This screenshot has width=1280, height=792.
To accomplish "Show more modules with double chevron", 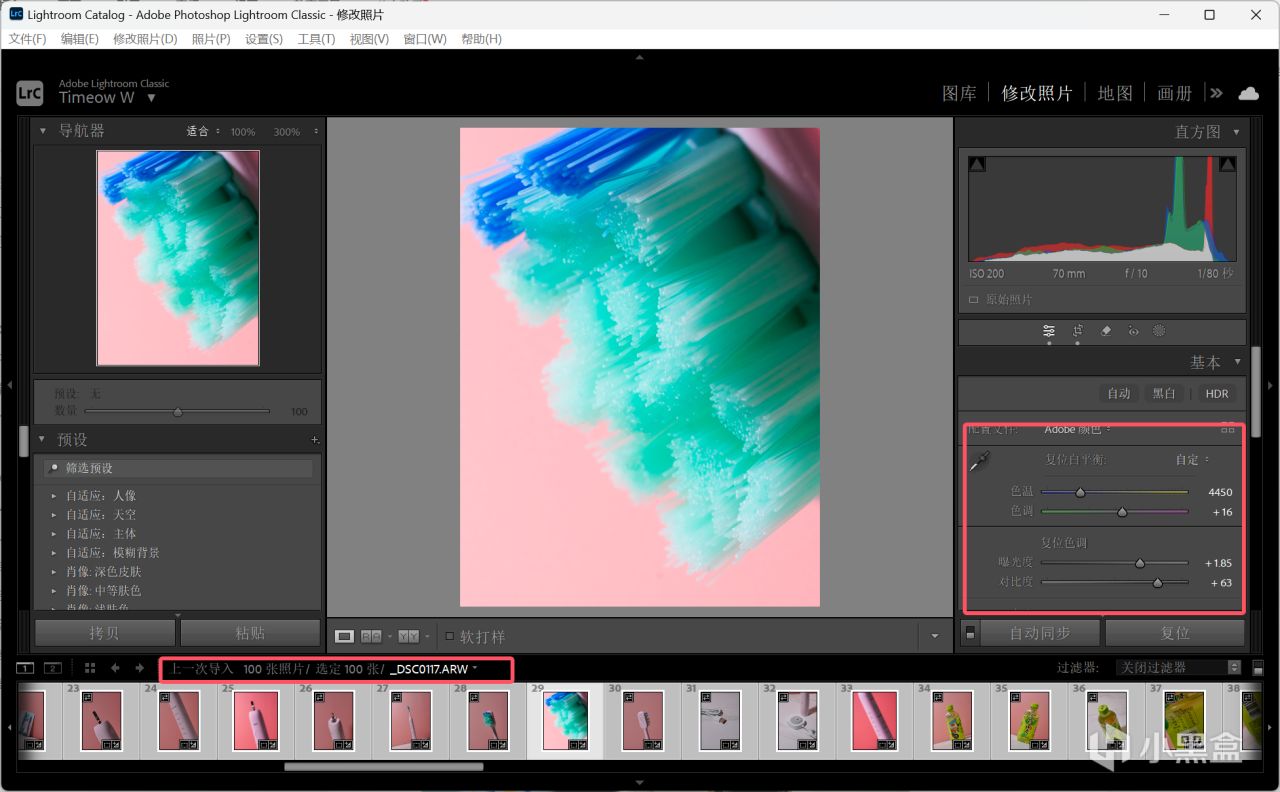I will 1216,93.
